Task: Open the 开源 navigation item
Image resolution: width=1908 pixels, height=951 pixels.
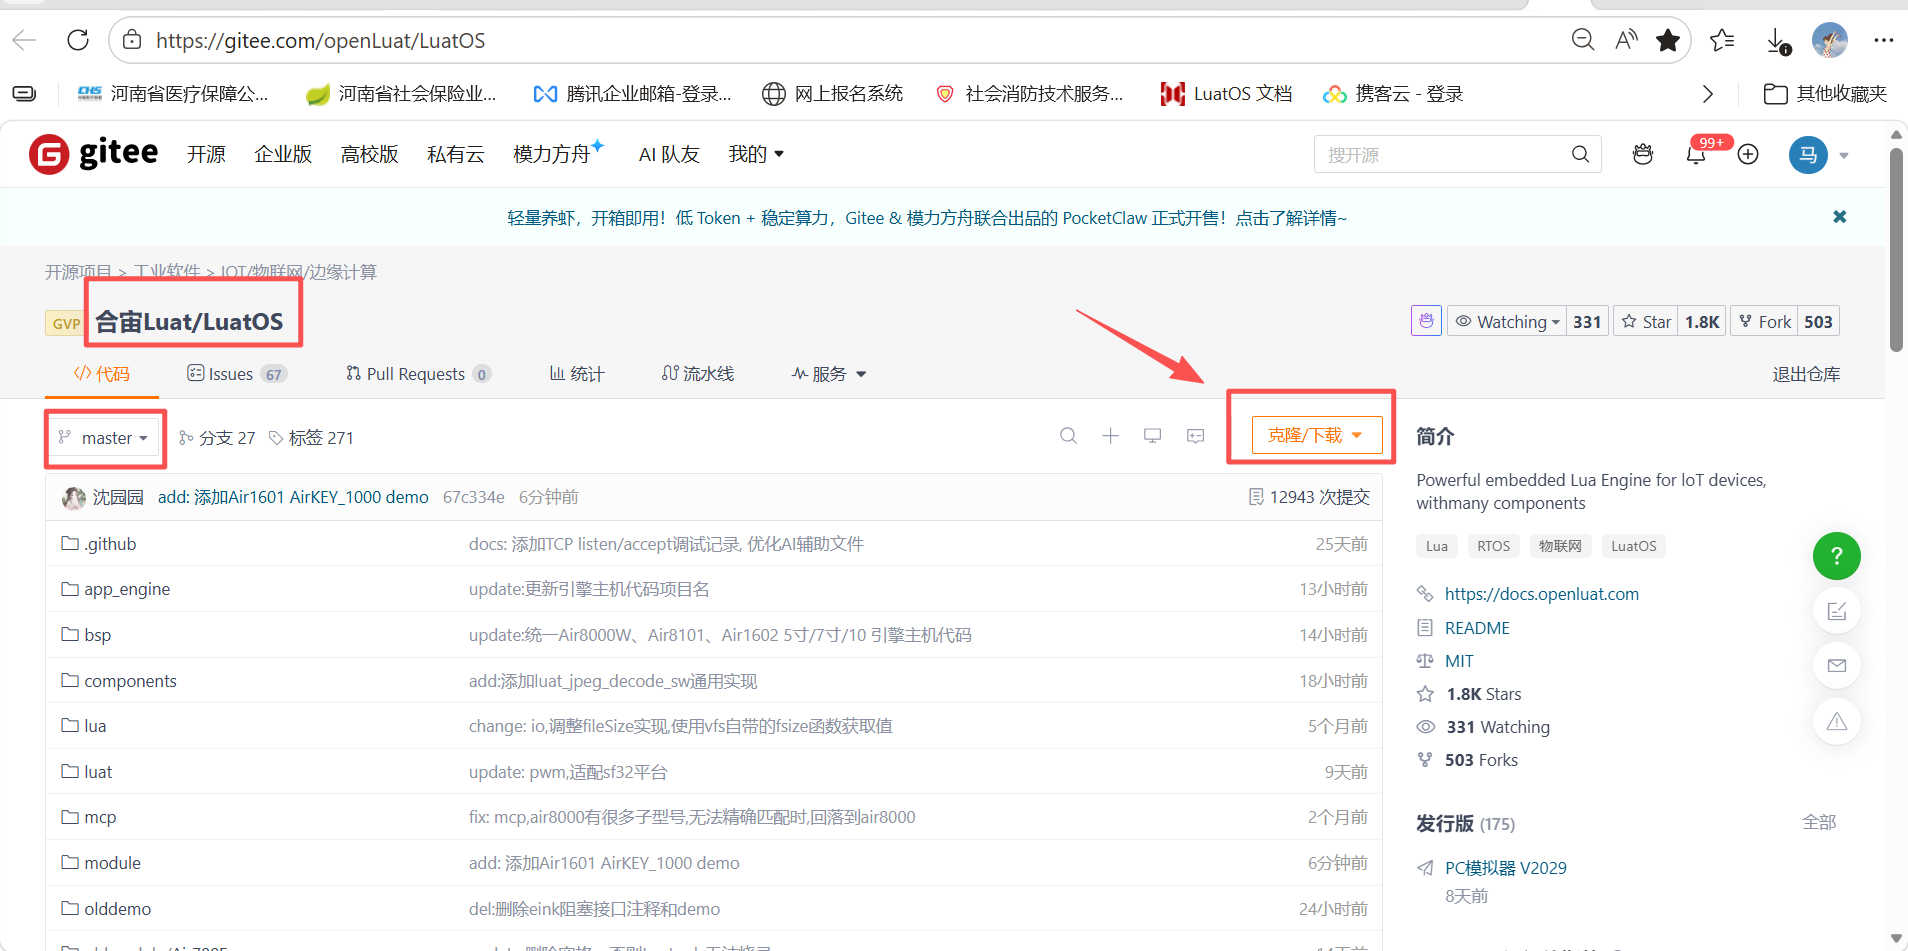Action: [206, 154]
